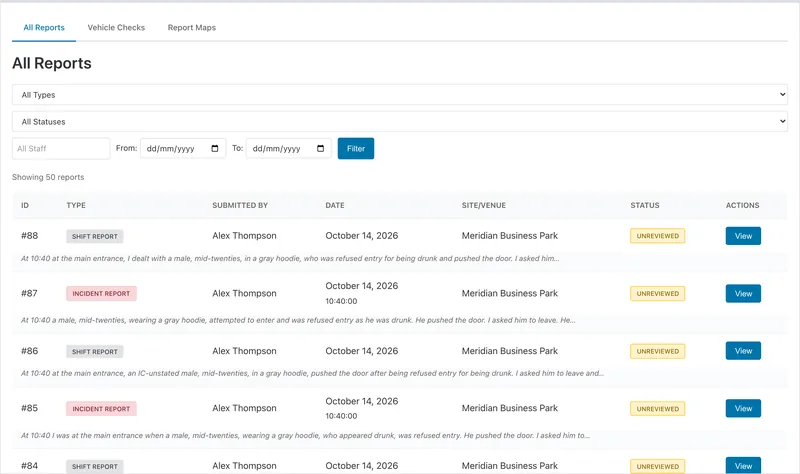This screenshot has height=474, width=800.
Task: Click the STATUS column header
Action: point(645,205)
